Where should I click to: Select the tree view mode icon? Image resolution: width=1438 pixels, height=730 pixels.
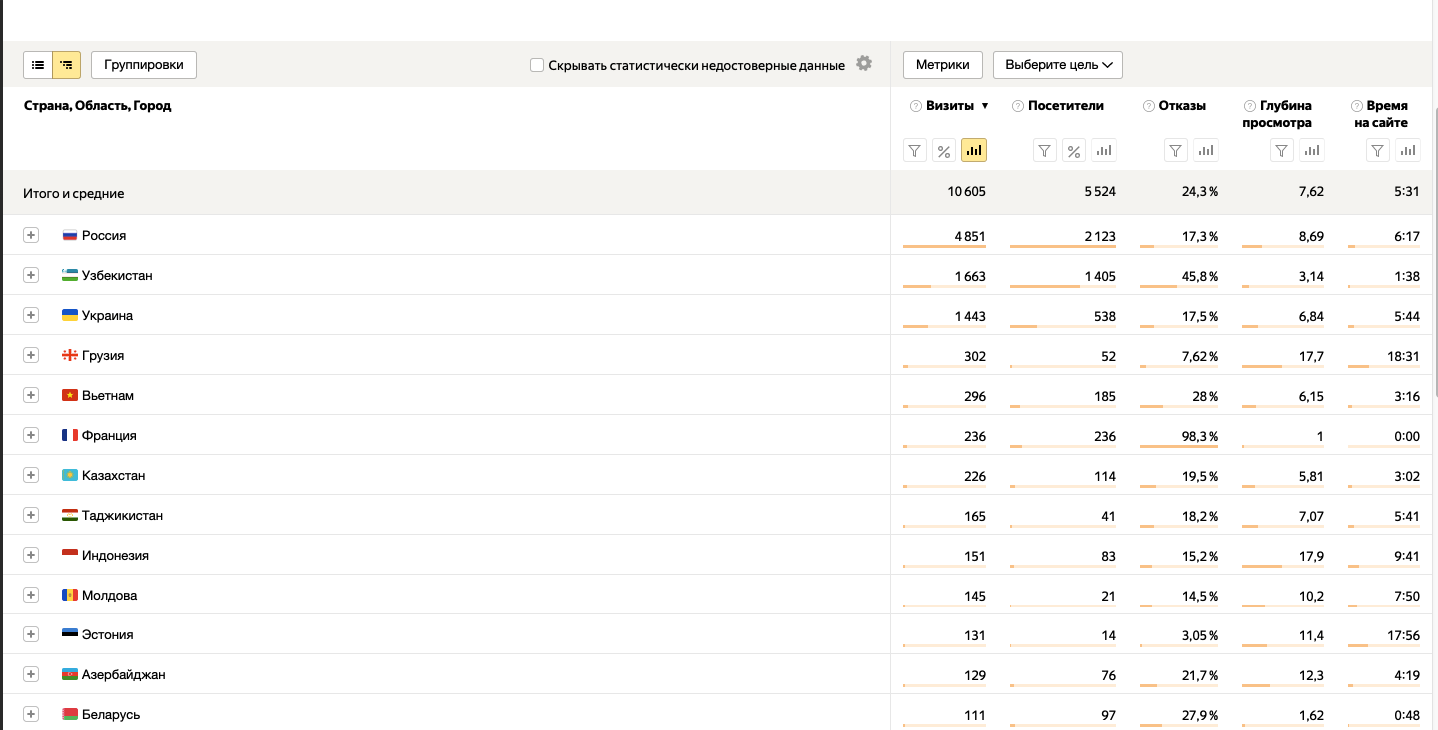coord(66,65)
